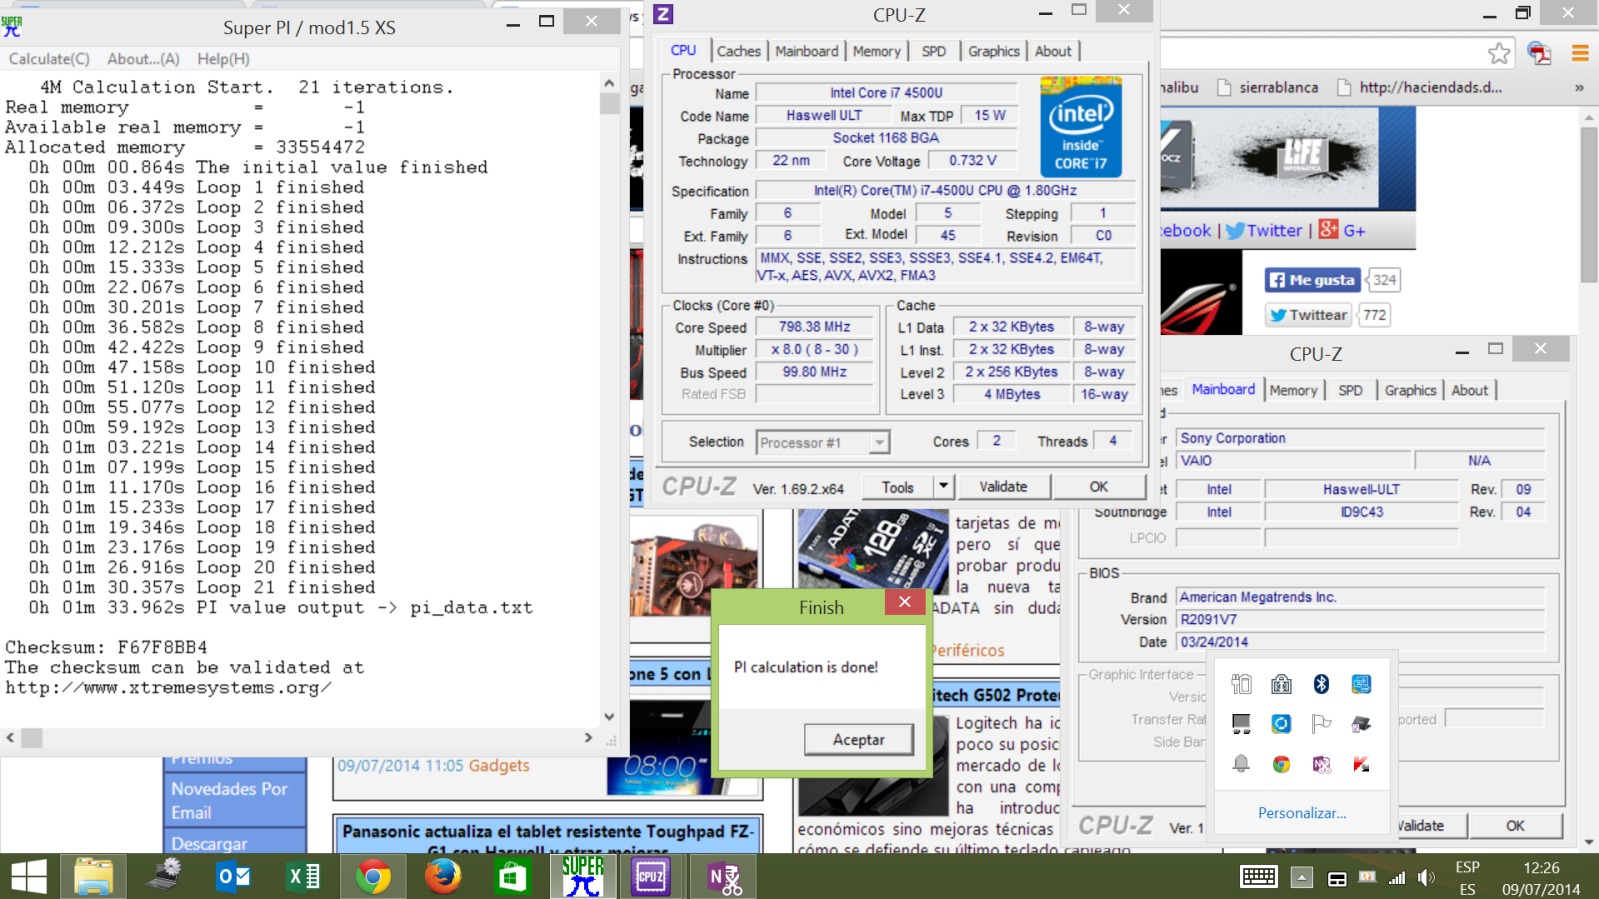Open the Tools button dropdown arrow
Viewport: 1599px width, 899px height.
[x=942, y=487]
